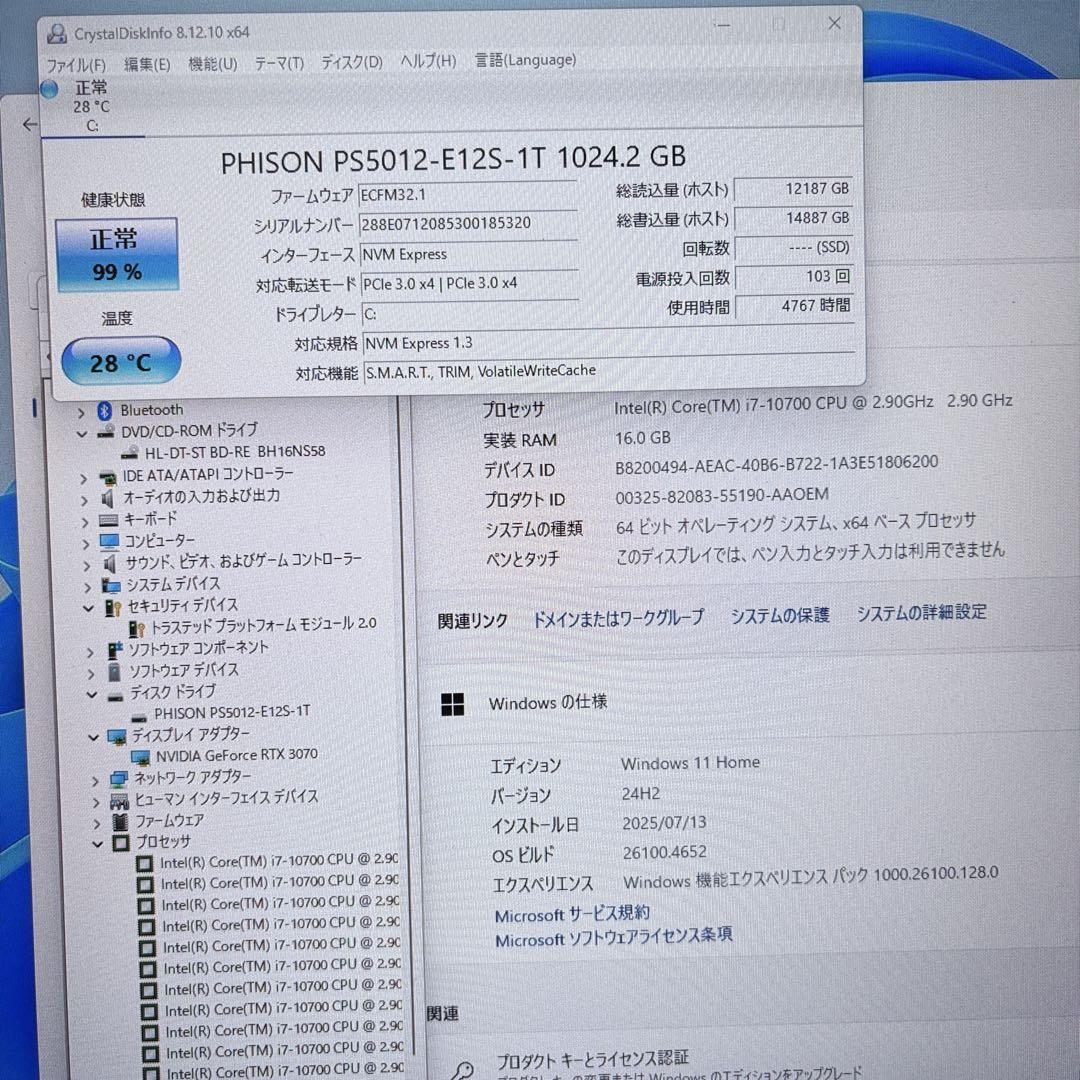Click the NVM Express interface field
Screen dimensions: 1080x1080
pyautogui.click(x=468, y=254)
